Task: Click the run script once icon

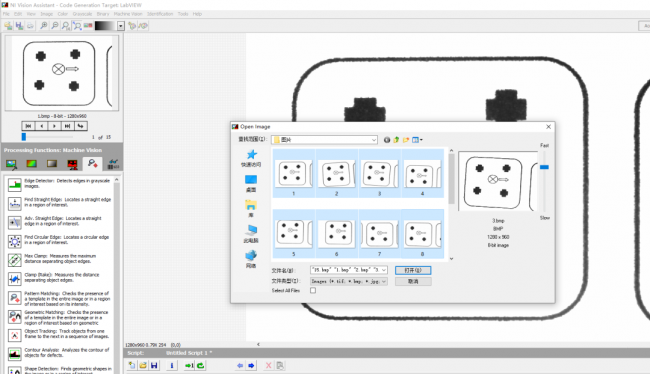Action: click(189, 365)
